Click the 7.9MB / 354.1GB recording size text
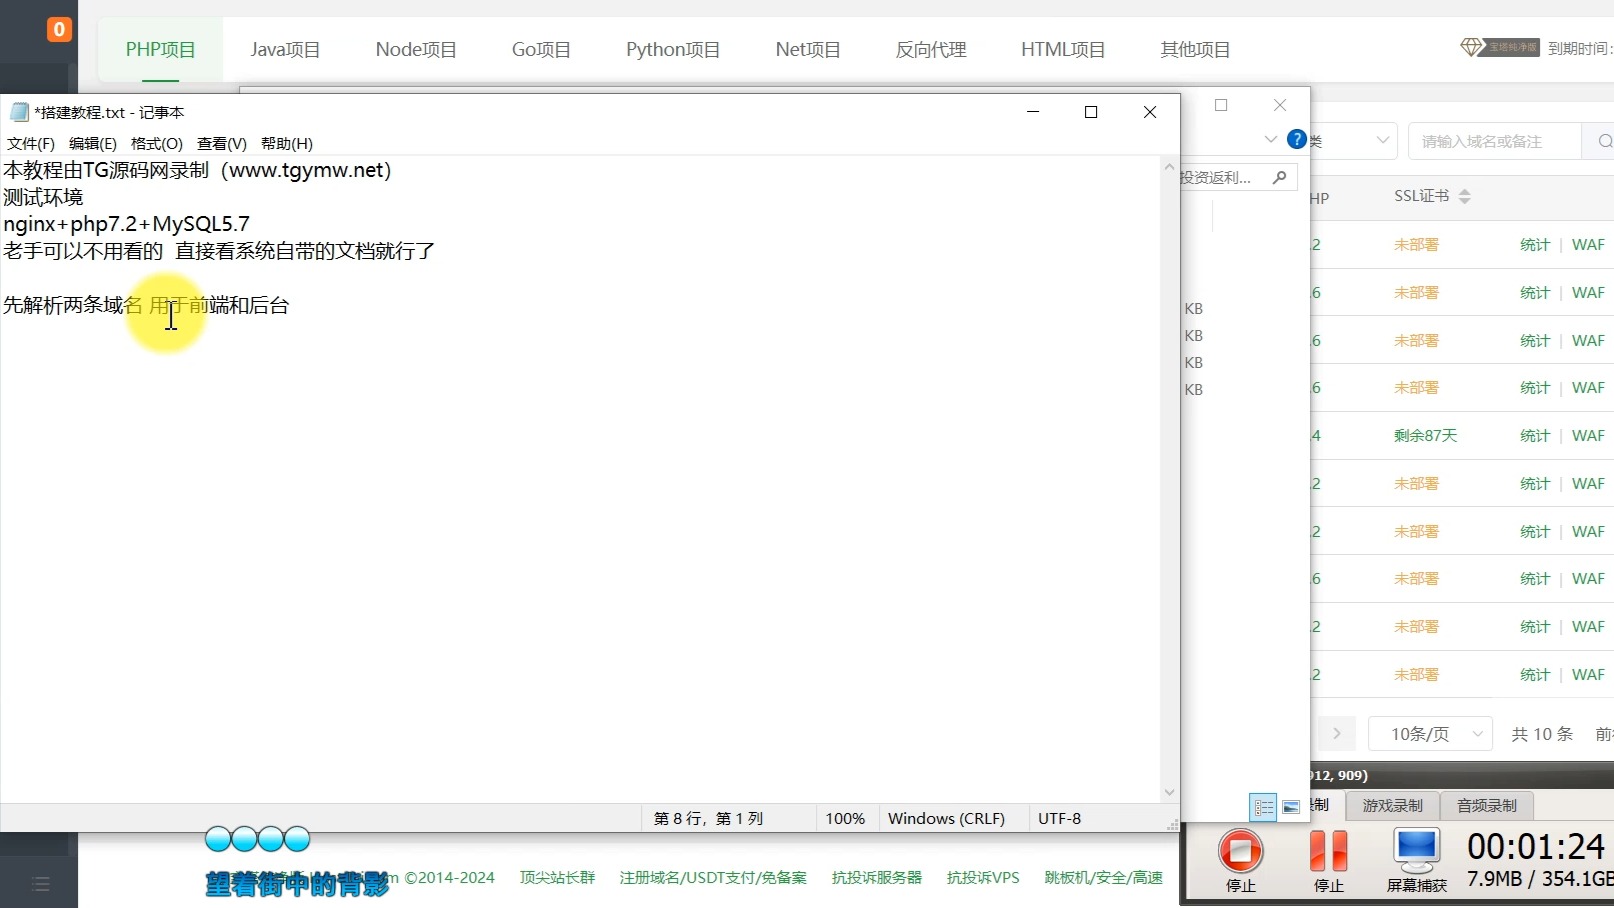The width and height of the screenshot is (1614, 908). pyautogui.click(x=1540, y=879)
